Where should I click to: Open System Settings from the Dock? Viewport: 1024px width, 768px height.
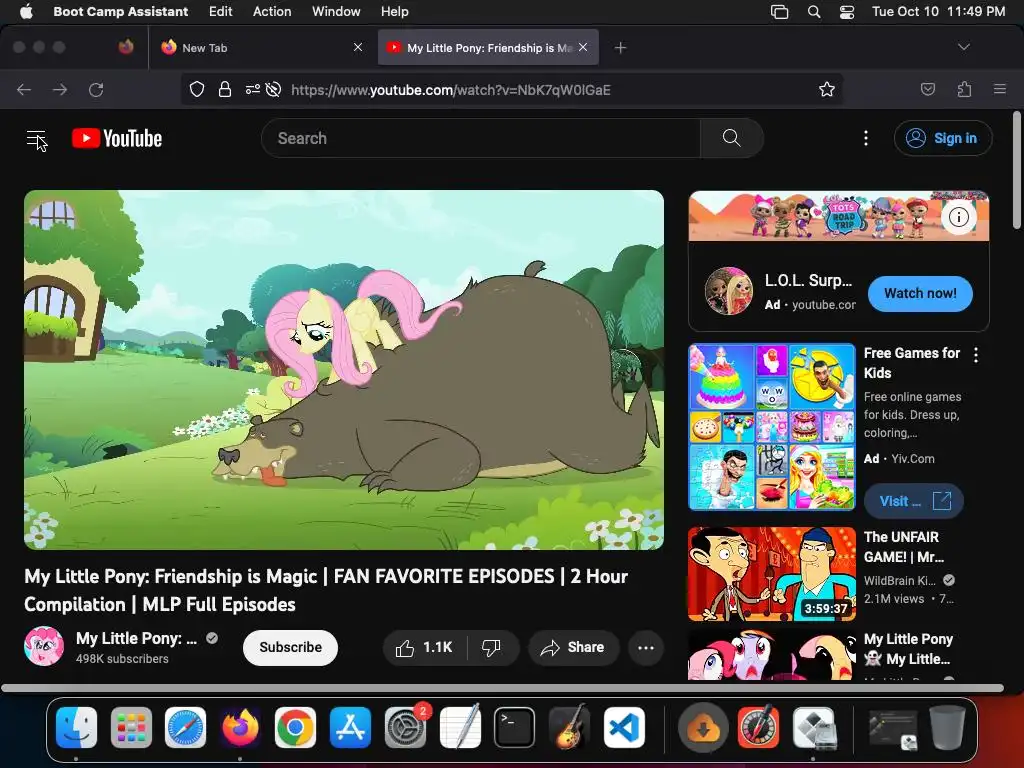pyautogui.click(x=405, y=728)
